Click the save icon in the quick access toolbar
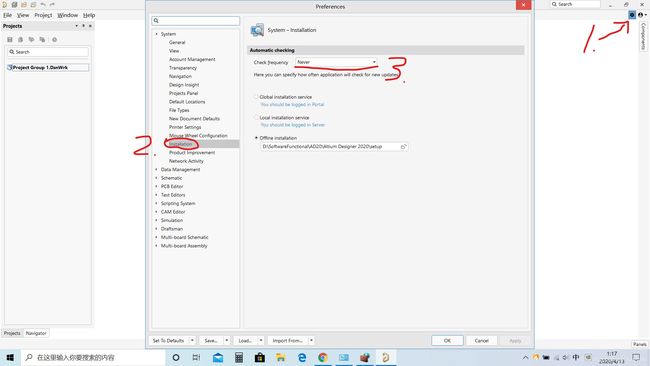650x366 pixels. pyautogui.click(x=15, y=5)
